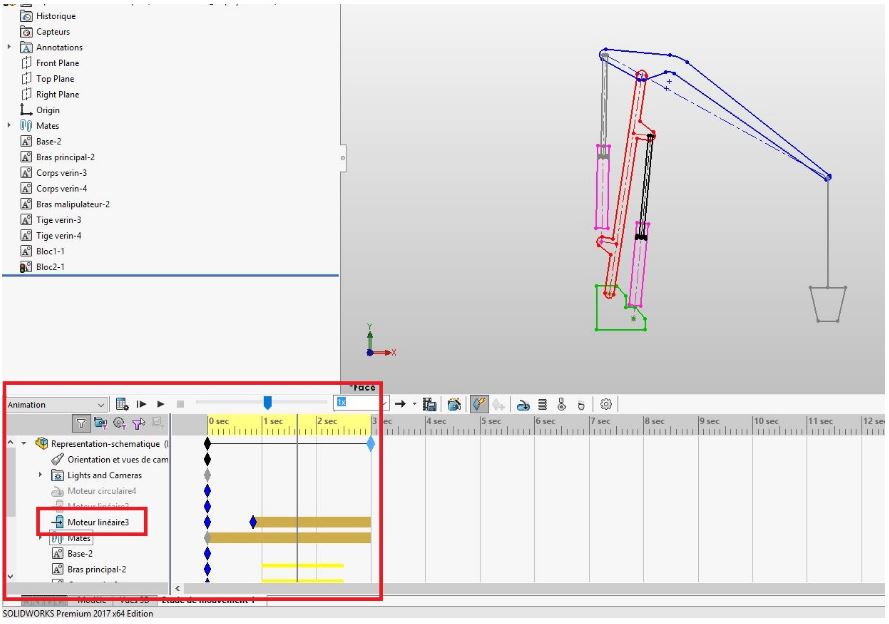Click the Spring icon in motion toolbar
The height and width of the screenshot is (624, 889).
pos(543,405)
